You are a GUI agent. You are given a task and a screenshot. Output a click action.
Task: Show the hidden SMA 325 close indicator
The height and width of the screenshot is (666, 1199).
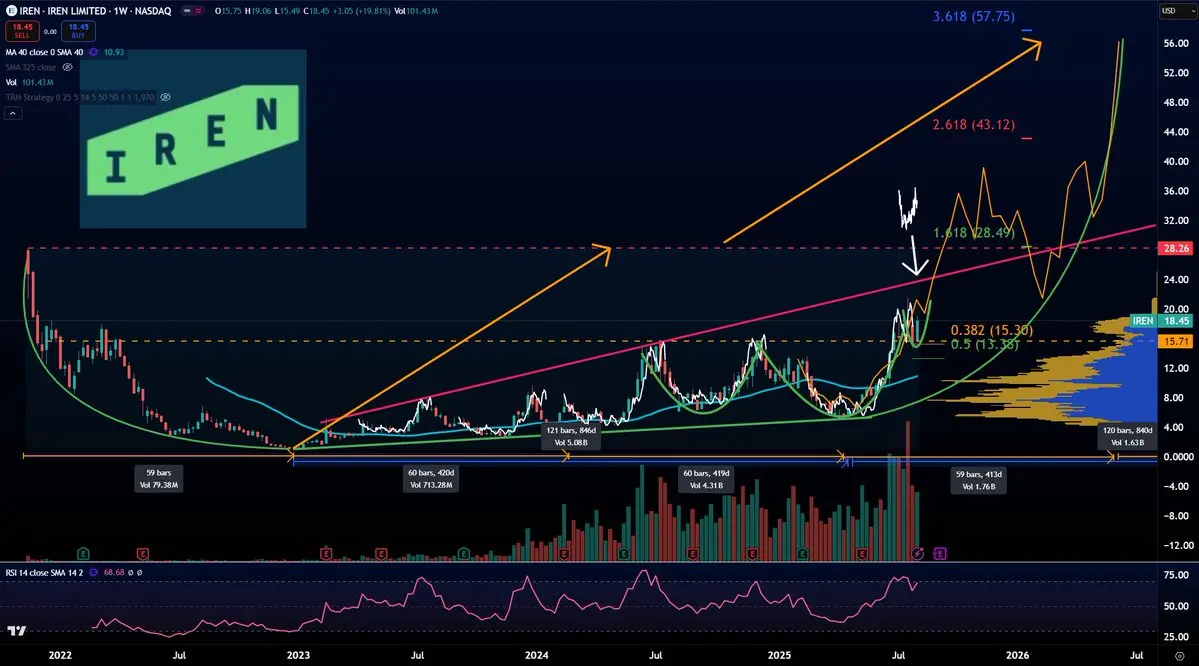pyautogui.click(x=67, y=67)
